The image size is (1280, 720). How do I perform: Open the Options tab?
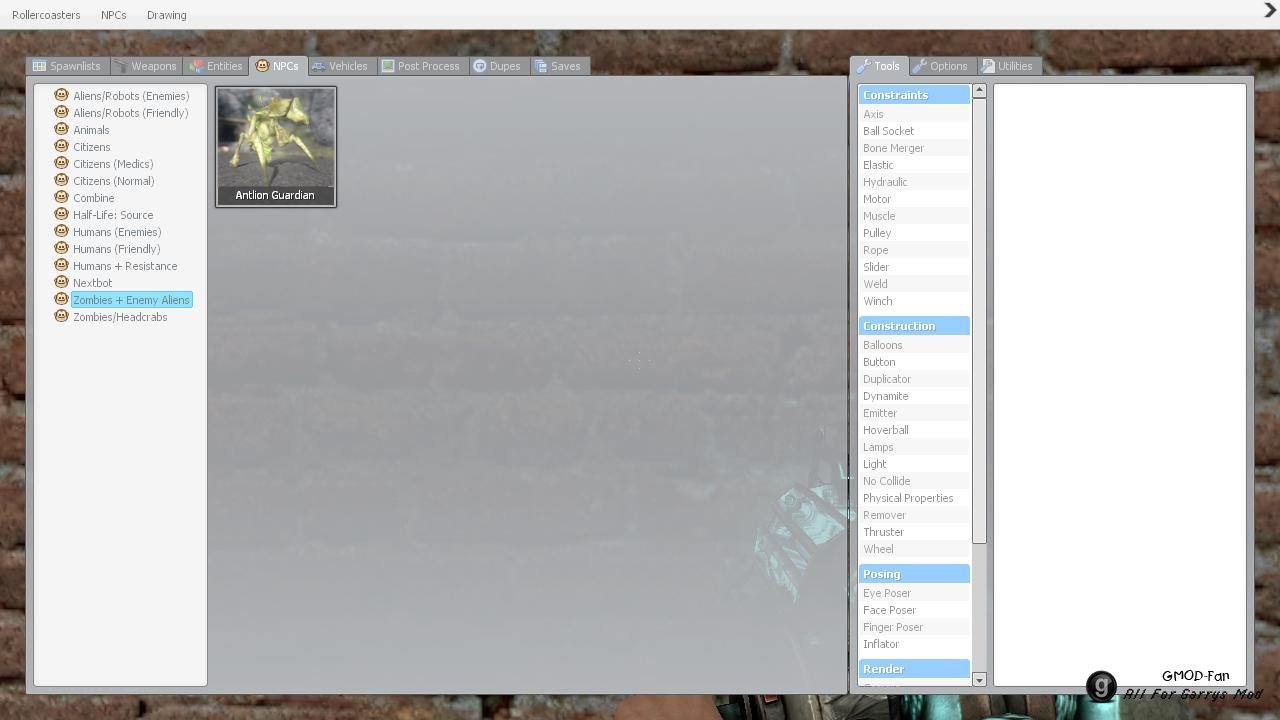[x=941, y=66]
